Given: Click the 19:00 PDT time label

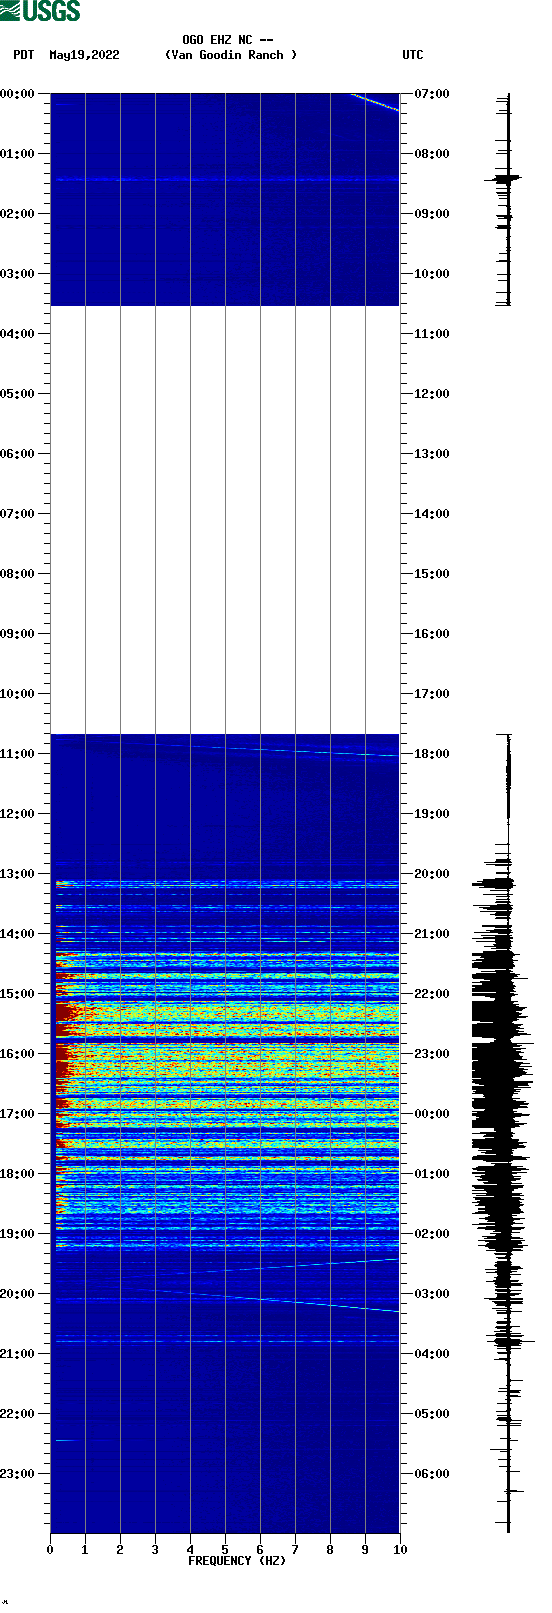Looking at the screenshot, I should tap(18, 1234).
